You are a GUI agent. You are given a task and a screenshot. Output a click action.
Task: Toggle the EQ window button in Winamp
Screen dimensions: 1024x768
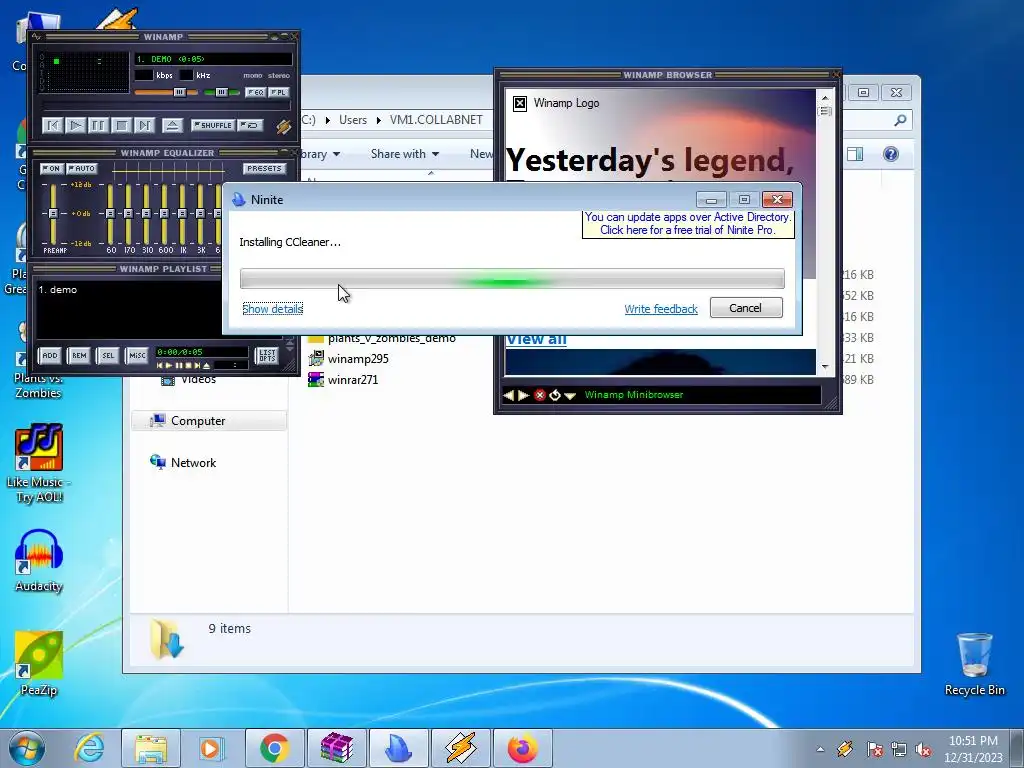pos(255,92)
